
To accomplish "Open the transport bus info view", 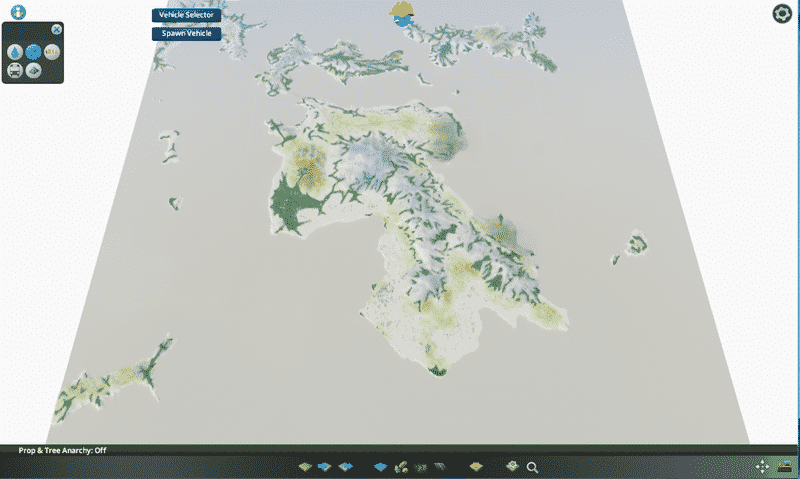I will pyautogui.click(x=16, y=70).
